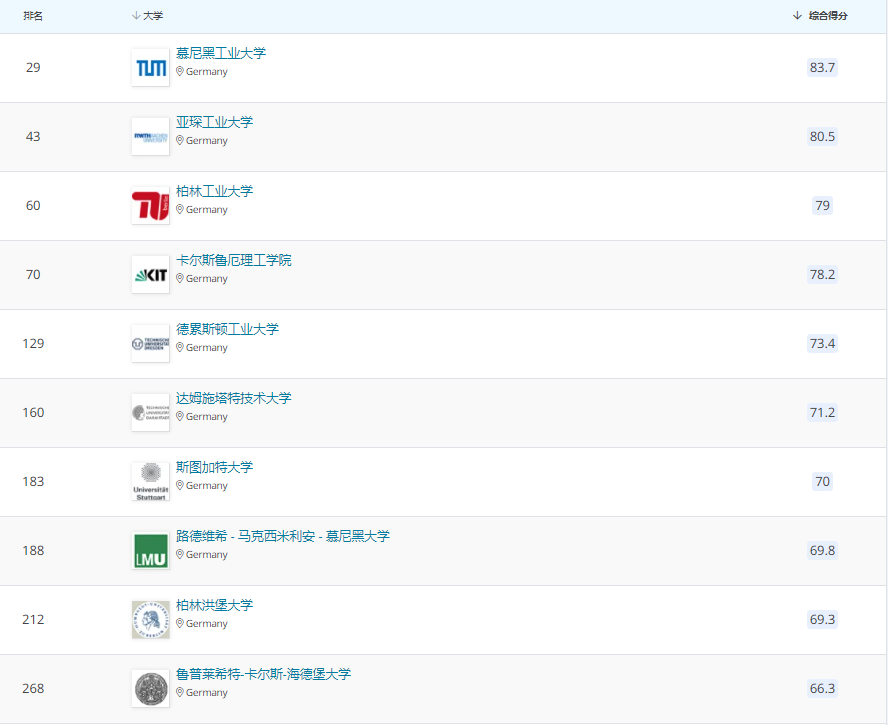Open 路德维希 - 马克西米利安 - 慕尼黑大学 link
The height and width of the screenshot is (725, 888).
click(x=283, y=536)
